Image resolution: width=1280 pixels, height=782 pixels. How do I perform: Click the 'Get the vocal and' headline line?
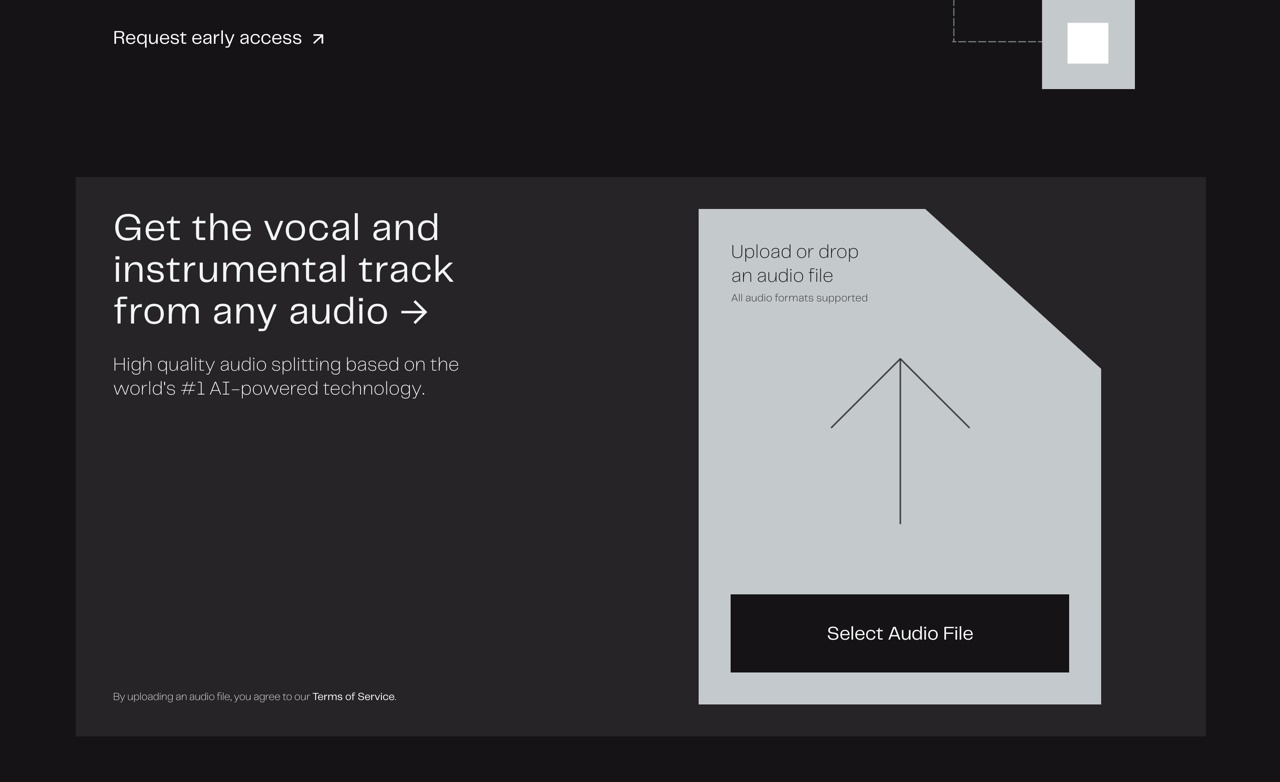276,228
